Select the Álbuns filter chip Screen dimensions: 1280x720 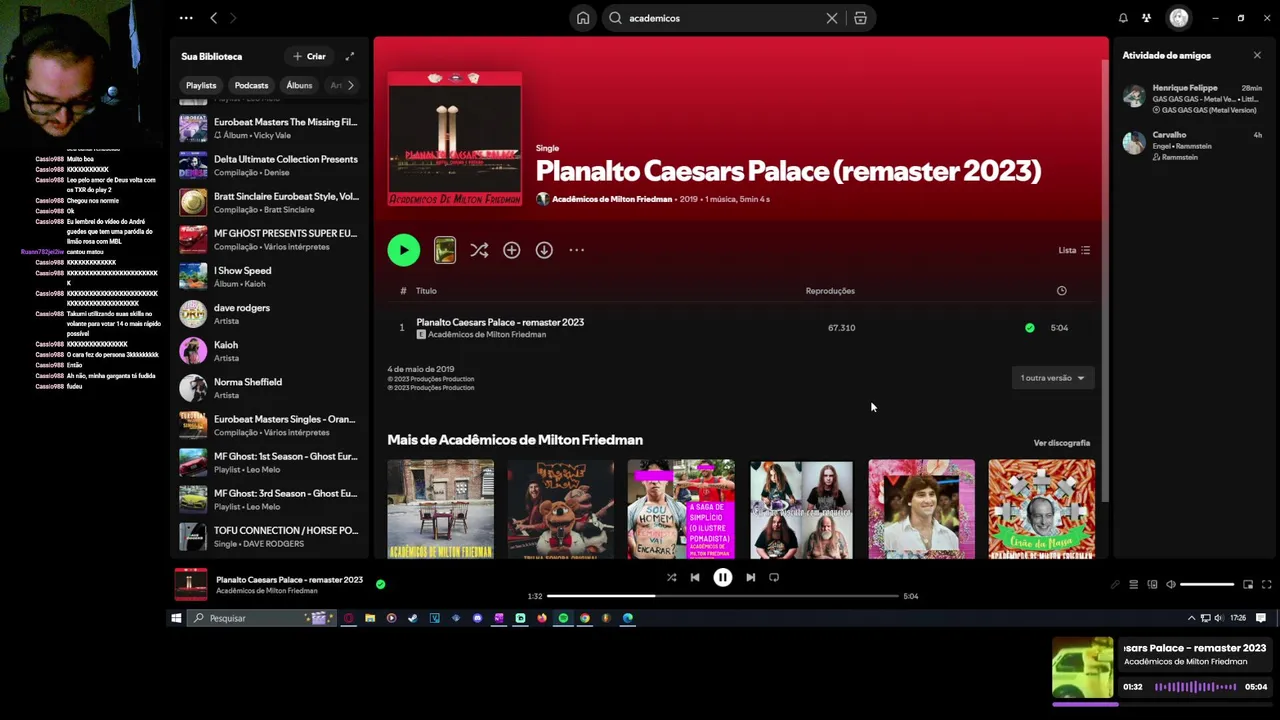[x=299, y=85]
